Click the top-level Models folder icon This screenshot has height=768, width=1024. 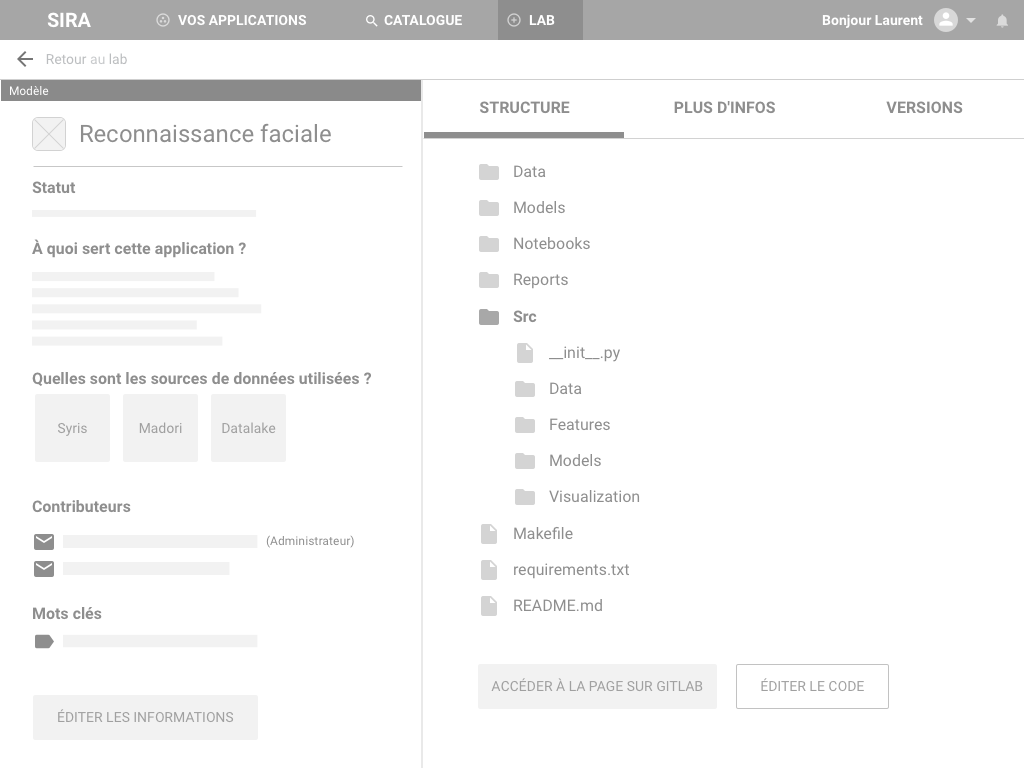click(x=488, y=208)
